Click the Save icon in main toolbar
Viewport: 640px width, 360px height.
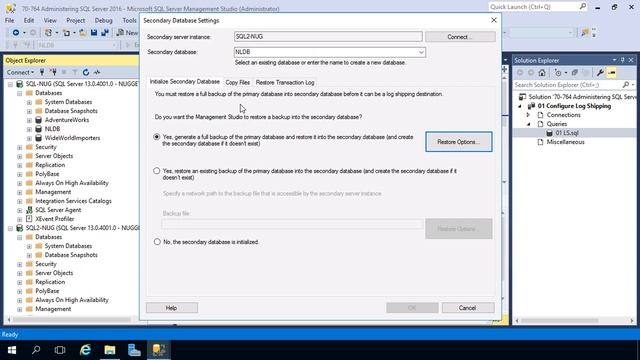coord(94,33)
